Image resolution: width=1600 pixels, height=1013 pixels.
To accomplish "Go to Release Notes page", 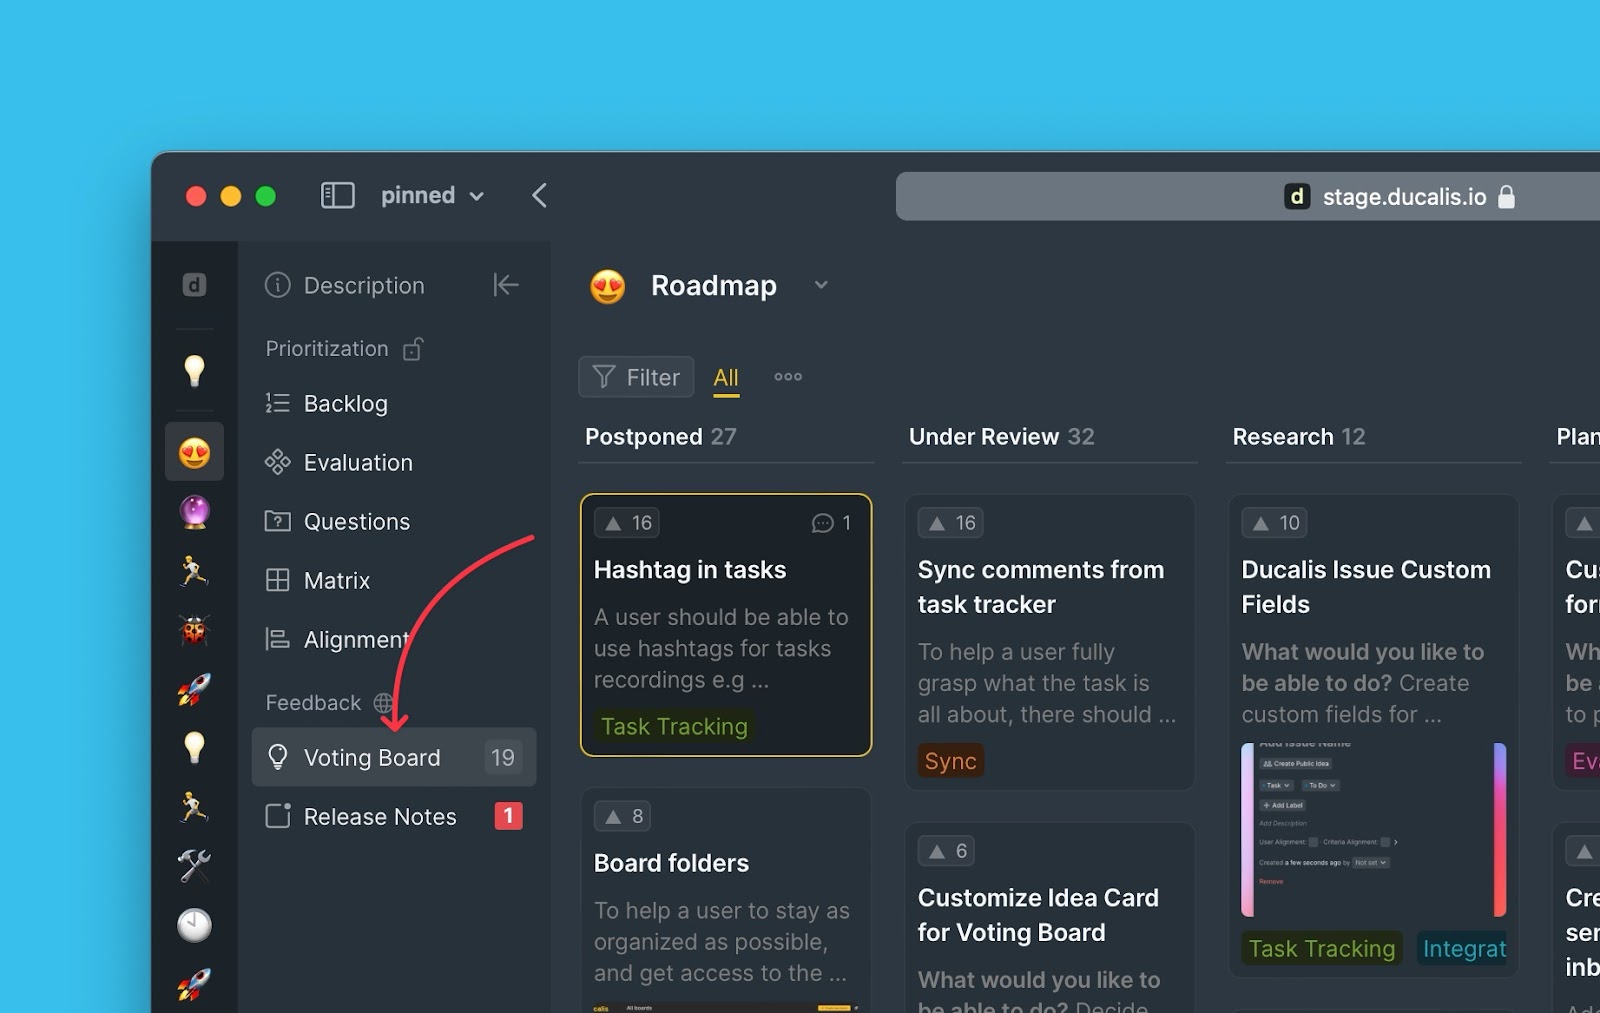I will click(x=379, y=816).
